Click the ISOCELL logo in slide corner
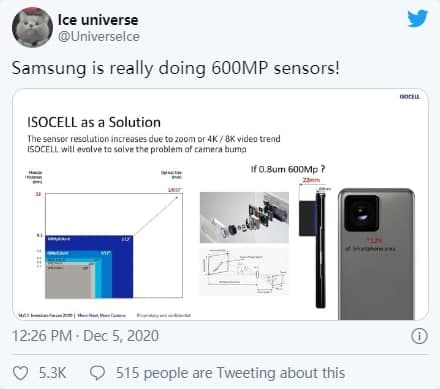440x389 pixels. 410,97
